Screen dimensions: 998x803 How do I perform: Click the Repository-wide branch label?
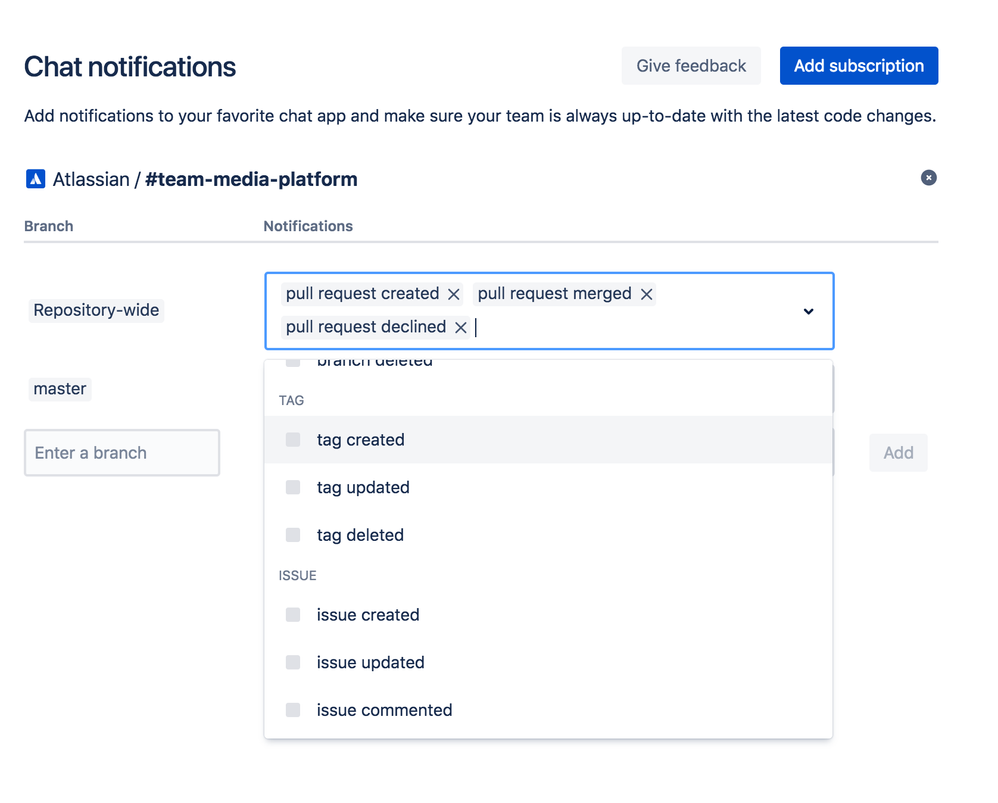point(96,310)
